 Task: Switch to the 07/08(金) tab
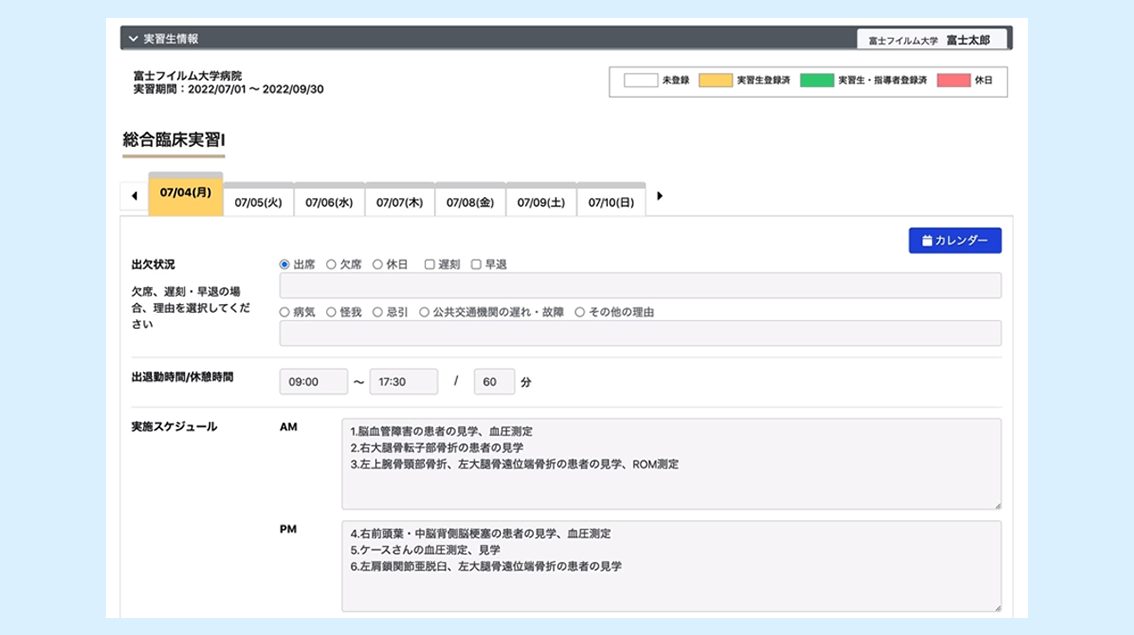pyautogui.click(x=470, y=202)
